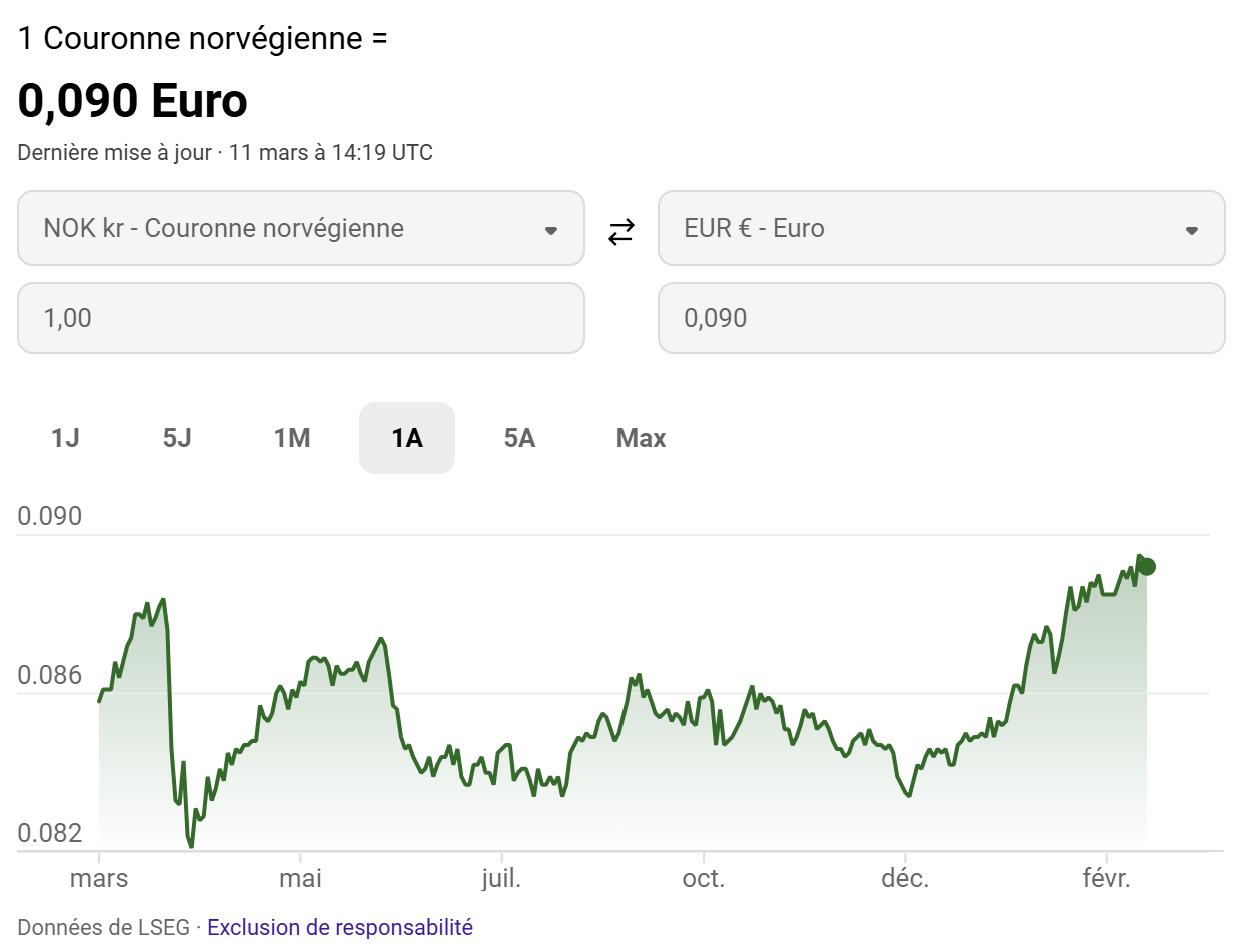Click the mars label on the axis
Viewport: 1242px width, 952px height.
click(99, 879)
